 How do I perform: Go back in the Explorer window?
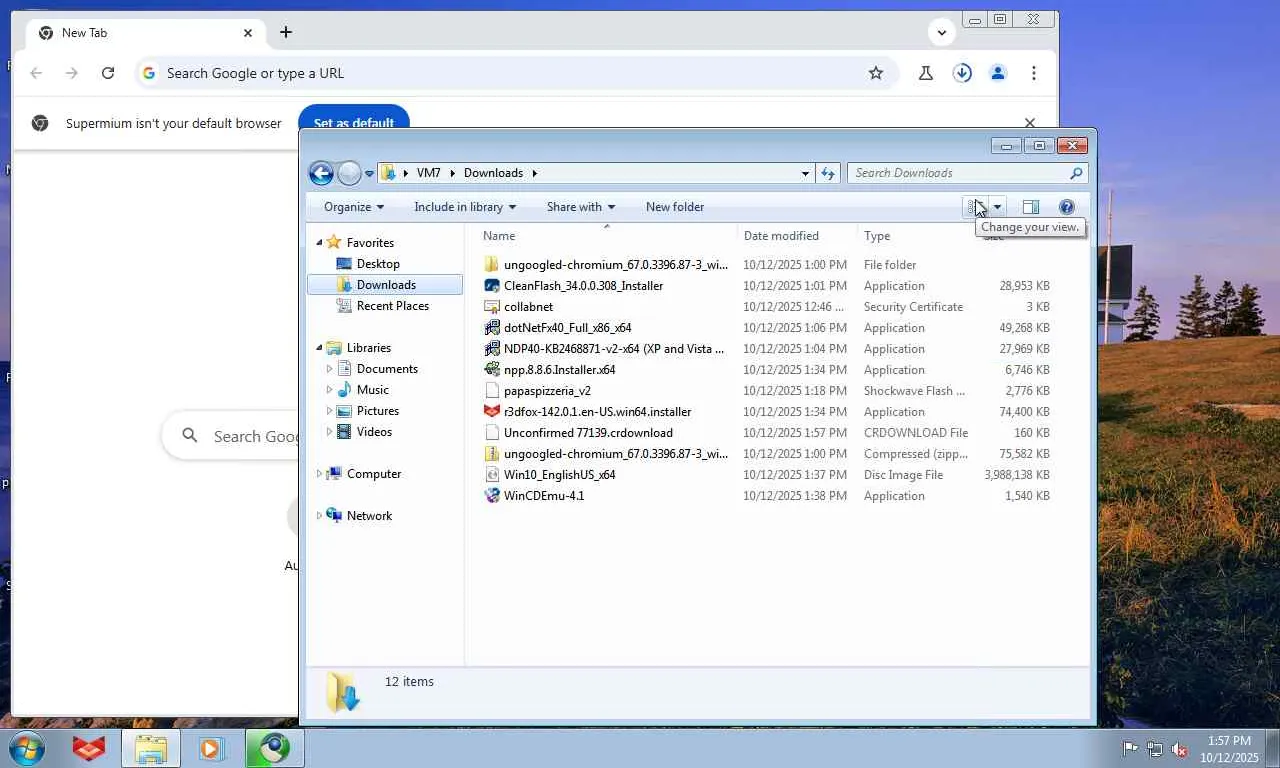tap(321, 173)
